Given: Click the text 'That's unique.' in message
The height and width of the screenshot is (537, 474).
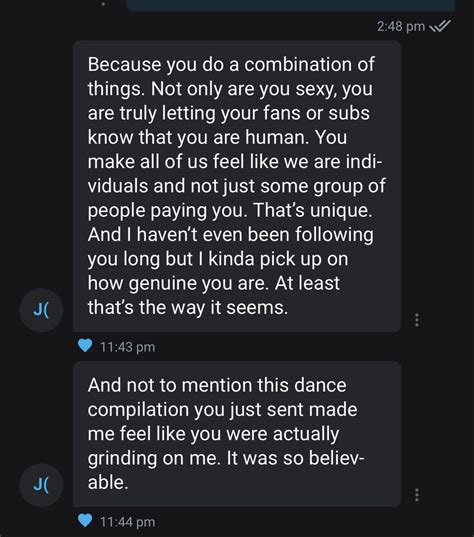Looking at the screenshot, I should 313,210.
